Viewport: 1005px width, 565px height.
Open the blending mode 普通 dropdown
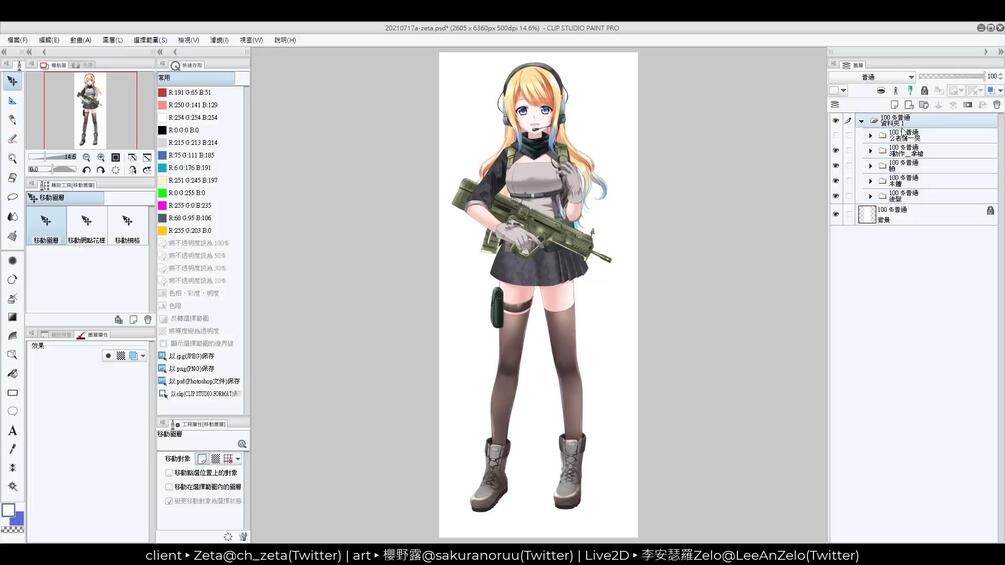[872, 76]
